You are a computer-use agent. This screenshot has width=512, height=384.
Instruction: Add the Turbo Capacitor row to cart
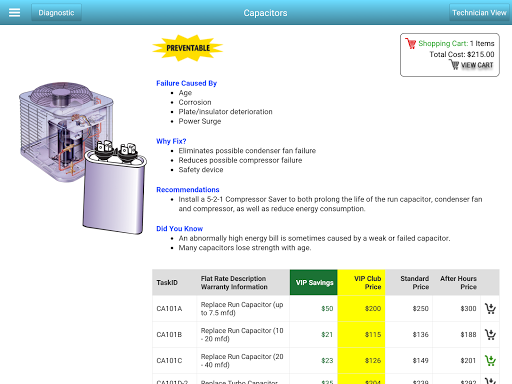point(490,381)
